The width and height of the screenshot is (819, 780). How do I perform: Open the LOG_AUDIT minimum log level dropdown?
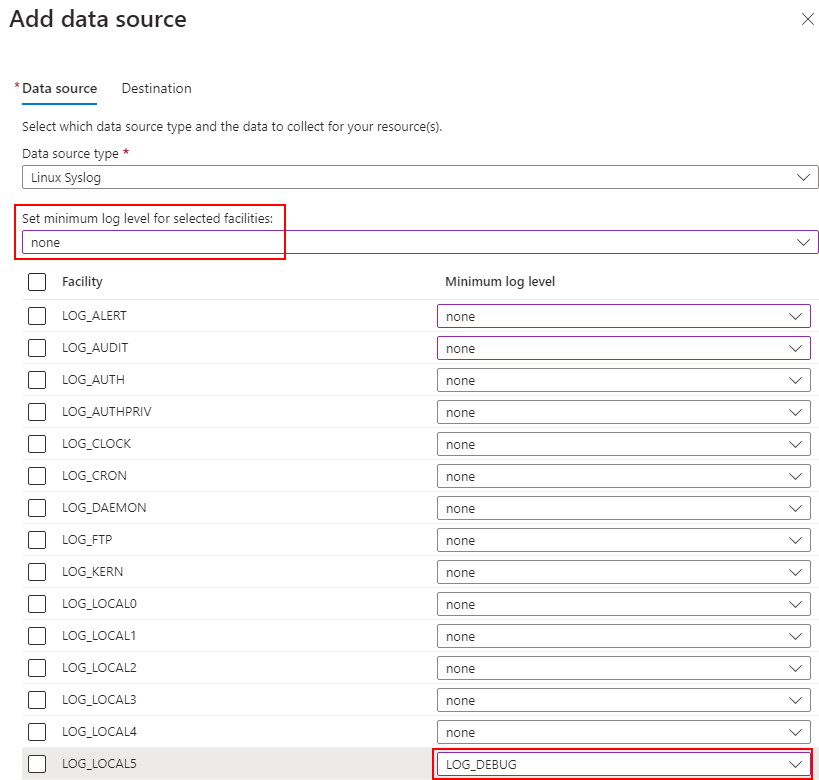click(623, 348)
